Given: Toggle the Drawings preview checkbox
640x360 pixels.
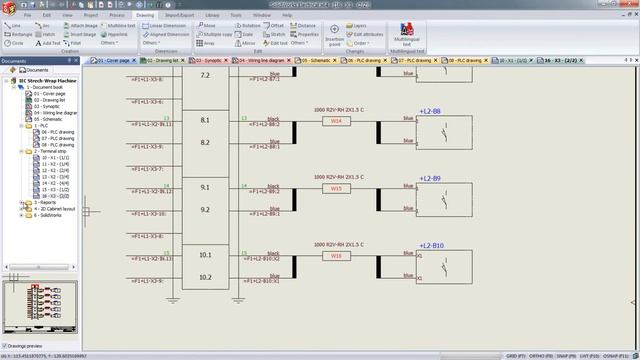Looking at the screenshot, I should click(x=4, y=346).
